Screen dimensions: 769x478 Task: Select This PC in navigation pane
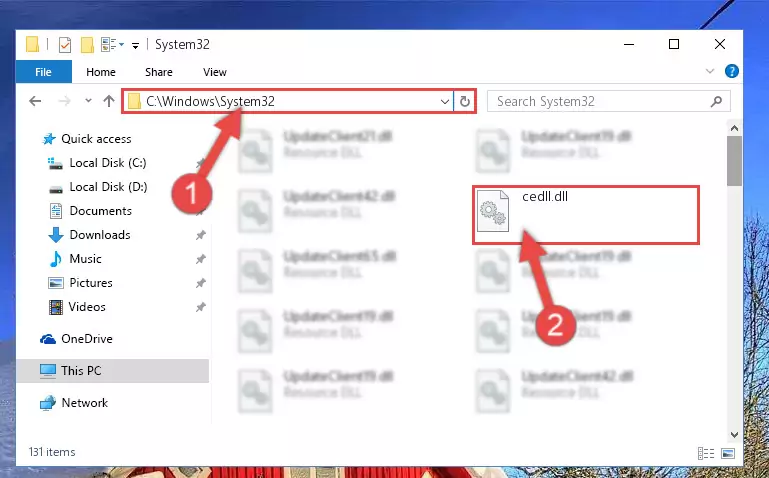pyautogui.click(x=113, y=371)
